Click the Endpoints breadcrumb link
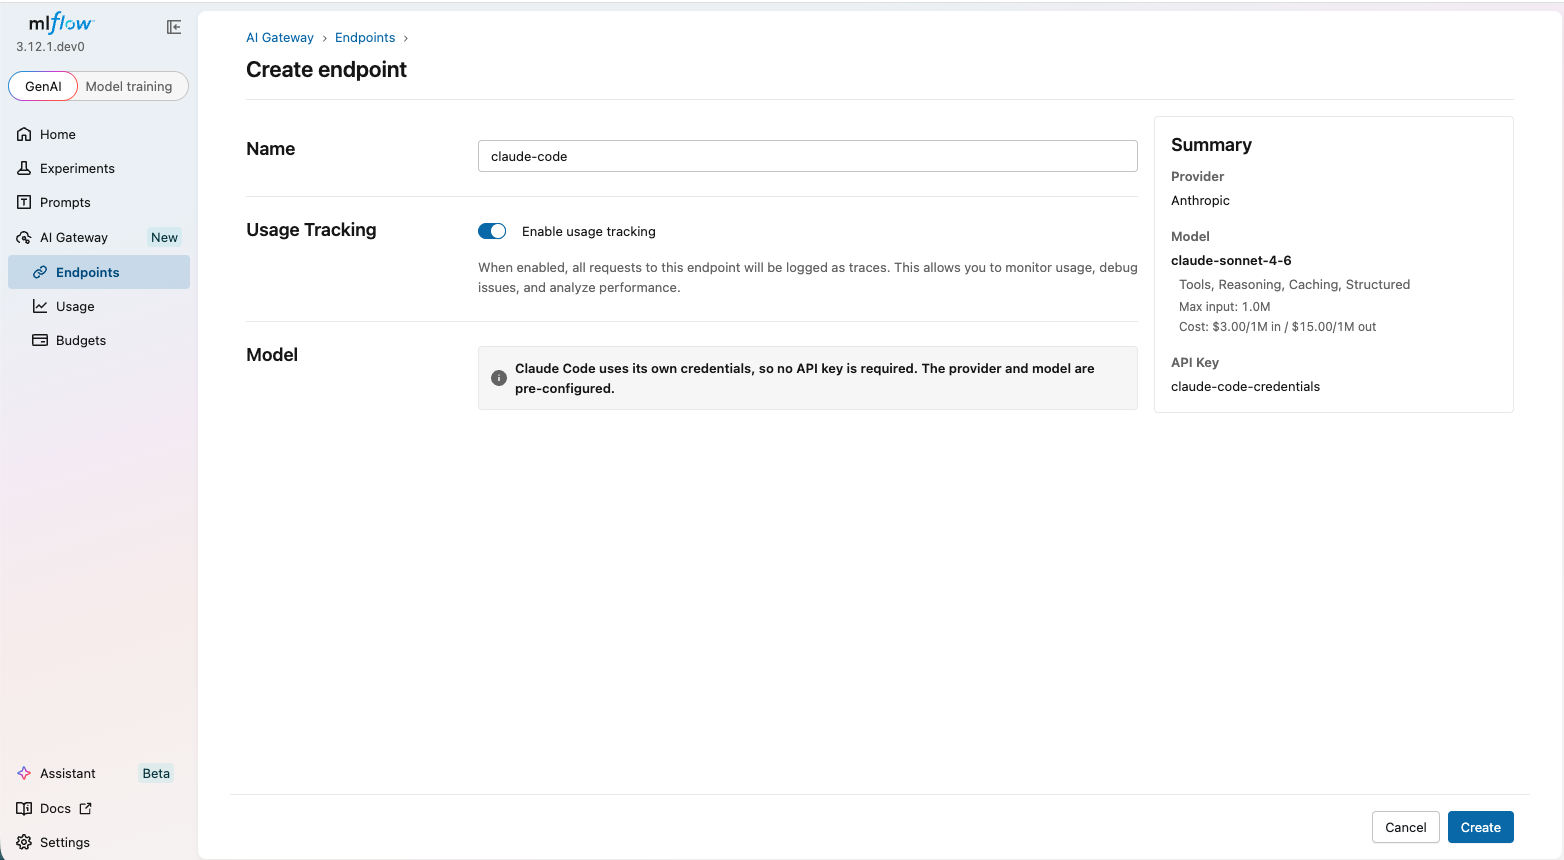Screen dimensions: 1564x860 pos(365,37)
